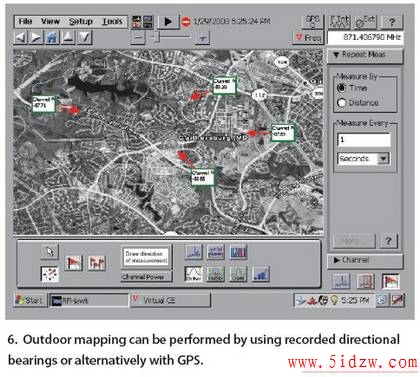Click the single red flag marker icon

pos(73,263)
